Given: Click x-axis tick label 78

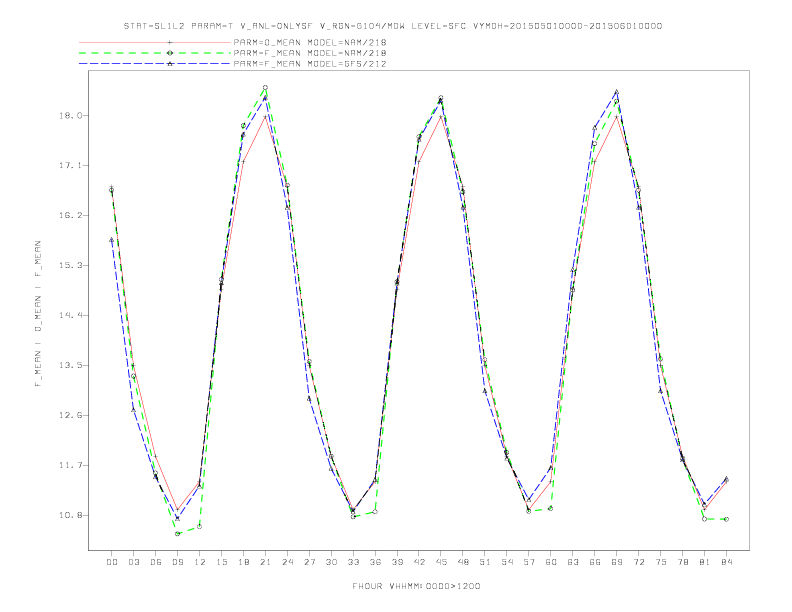Looking at the screenshot, I should [x=683, y=562].
